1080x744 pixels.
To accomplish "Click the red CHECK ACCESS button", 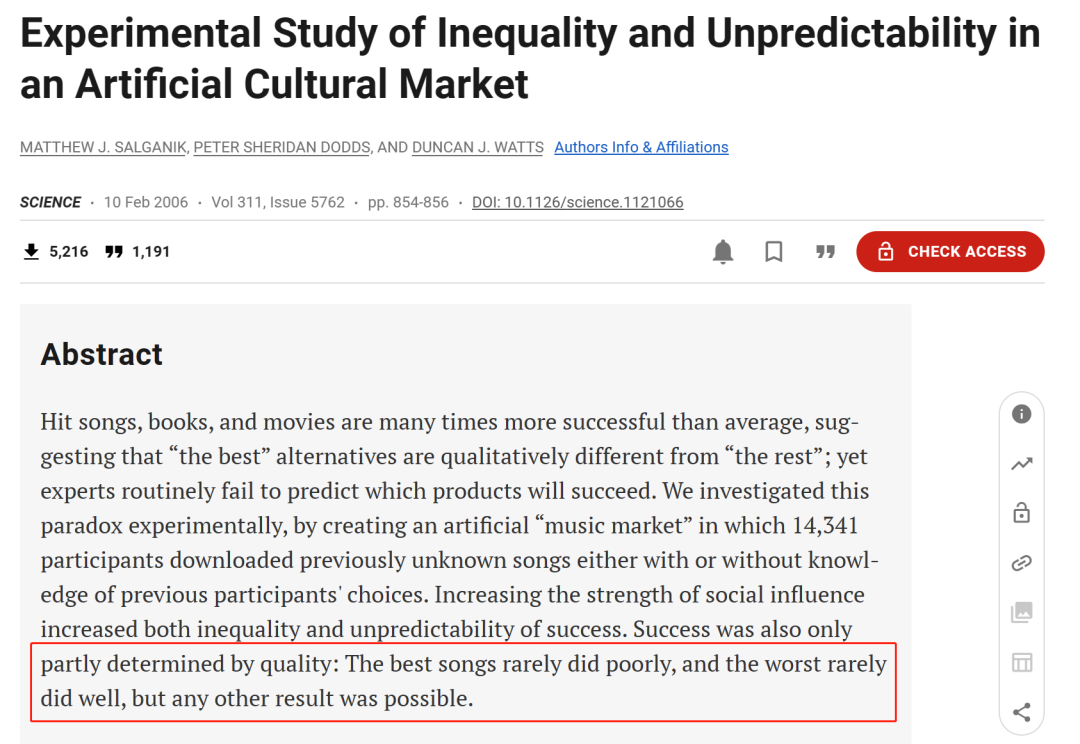I will click(x=951, y=251).
